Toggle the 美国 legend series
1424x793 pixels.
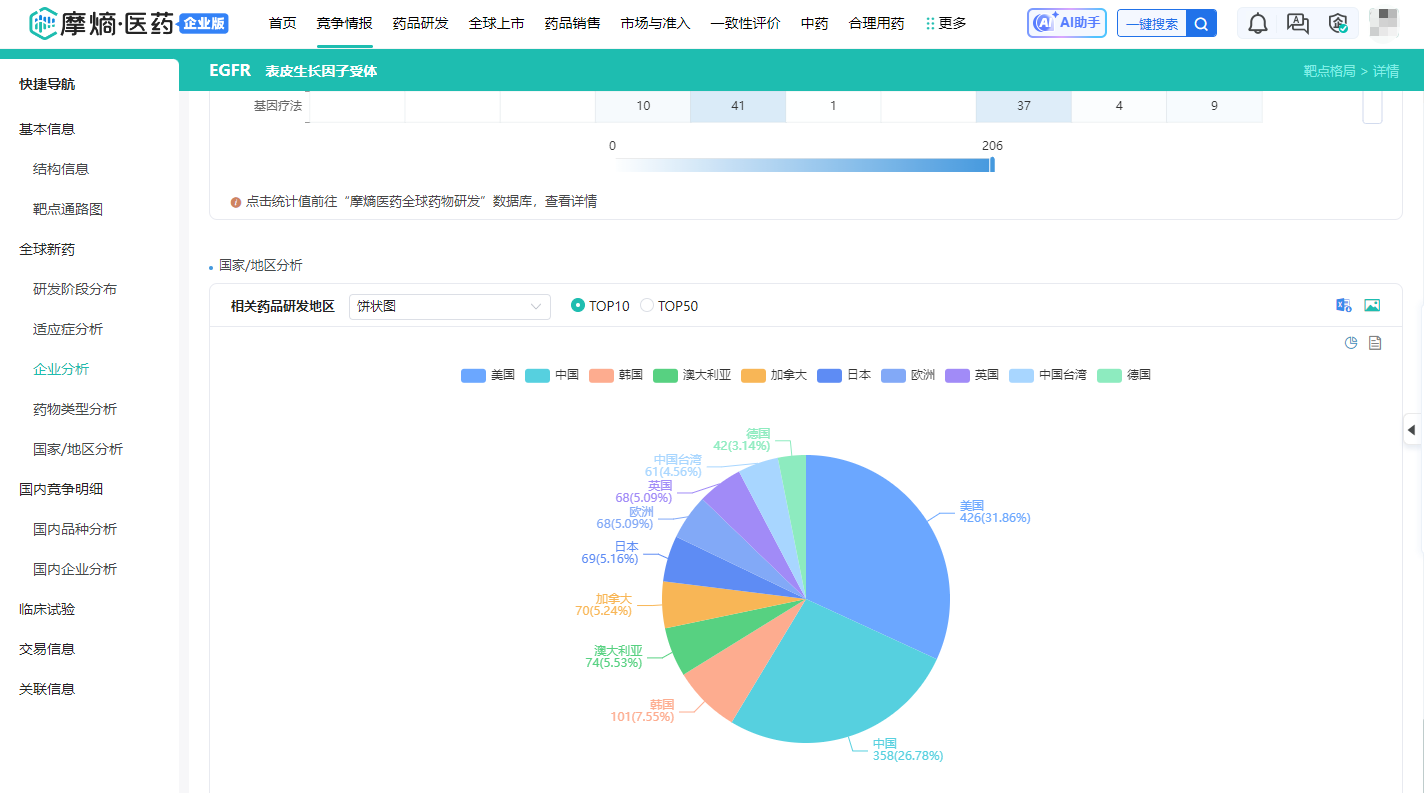[488, 375]
